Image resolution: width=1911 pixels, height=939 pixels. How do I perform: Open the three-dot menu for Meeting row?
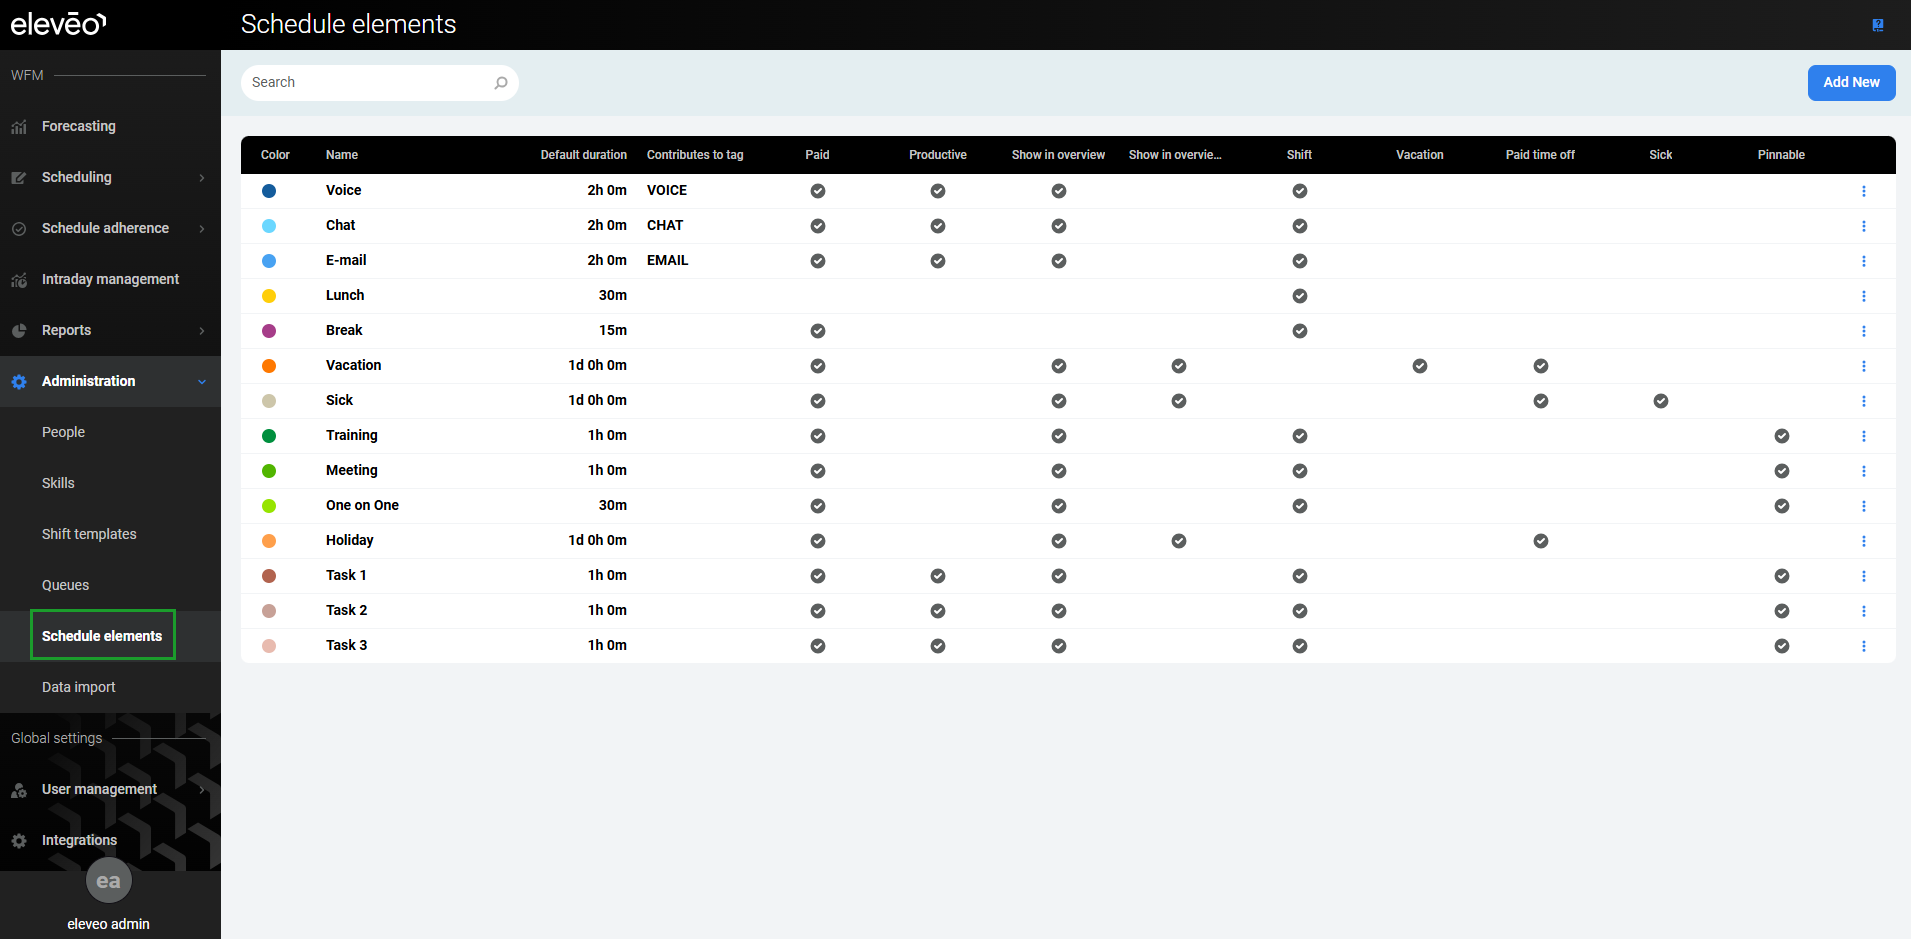[1864, 471]
